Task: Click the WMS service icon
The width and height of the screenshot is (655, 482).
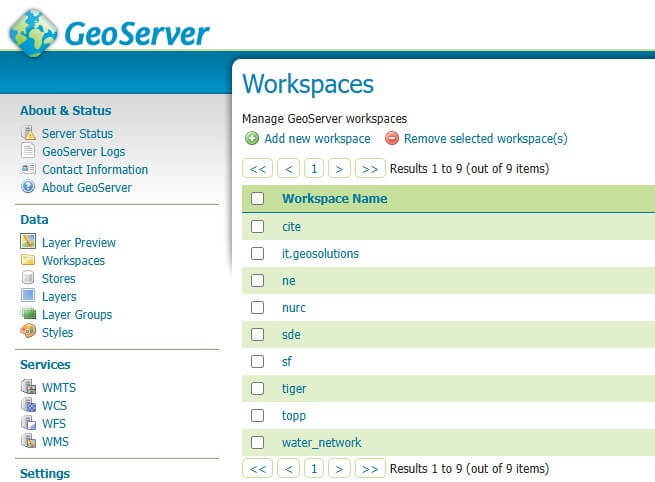Action: pyautogui.click(x=28, y=441)
